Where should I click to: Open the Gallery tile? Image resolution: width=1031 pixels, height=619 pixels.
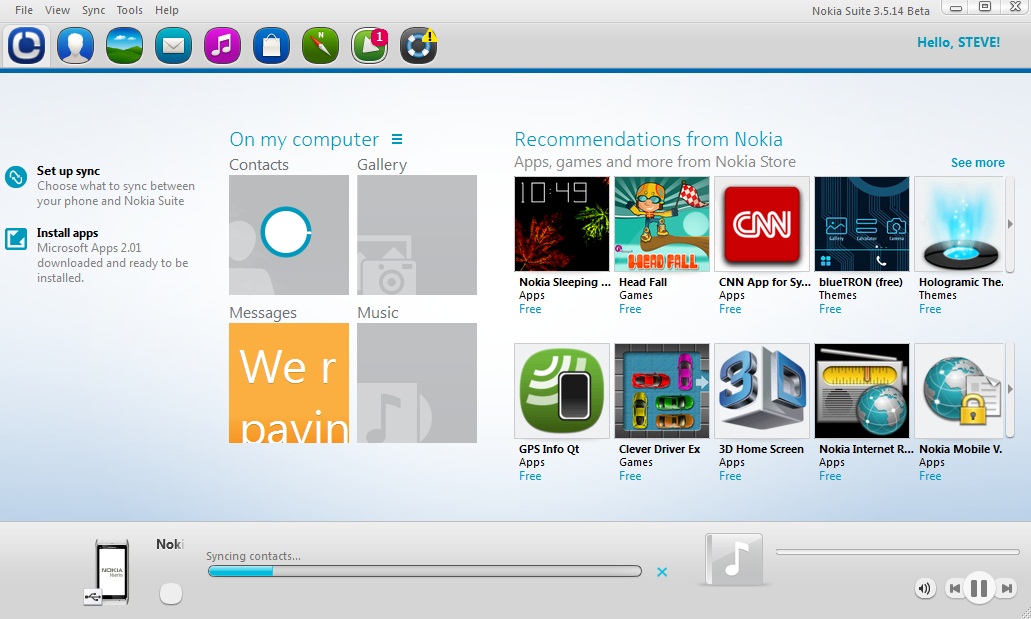click(417, 235)
